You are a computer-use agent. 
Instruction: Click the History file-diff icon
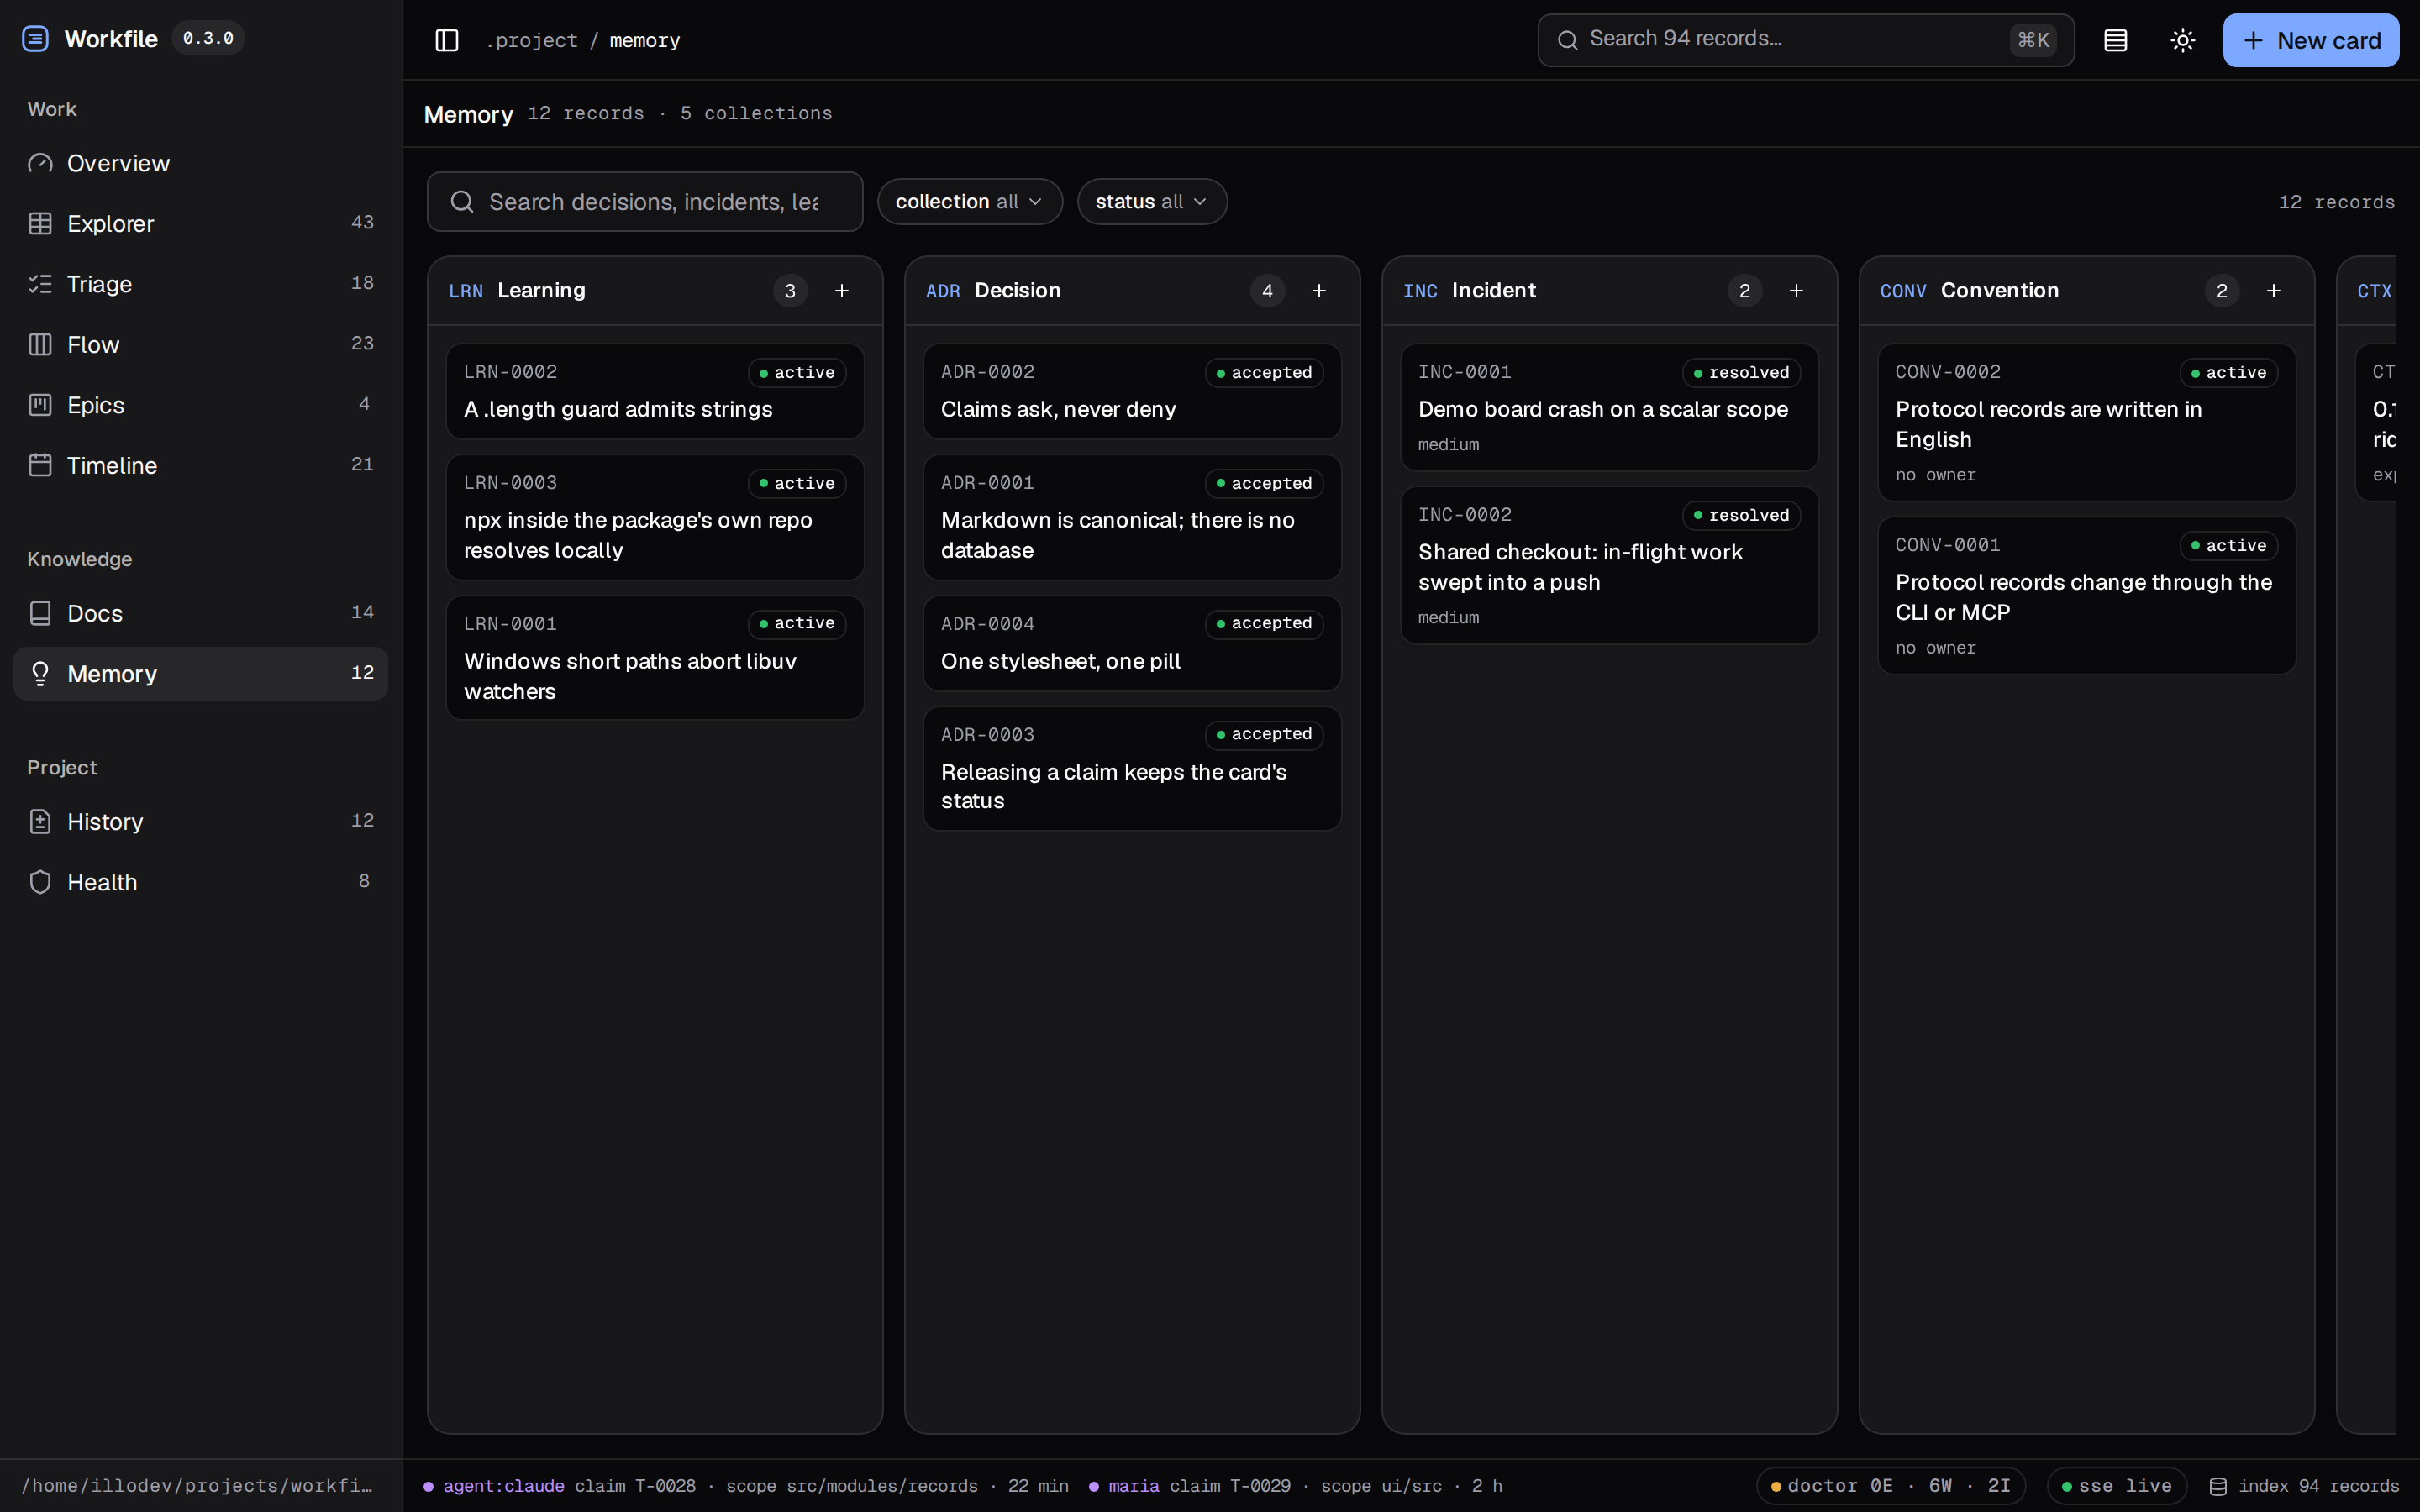[40, 822]
